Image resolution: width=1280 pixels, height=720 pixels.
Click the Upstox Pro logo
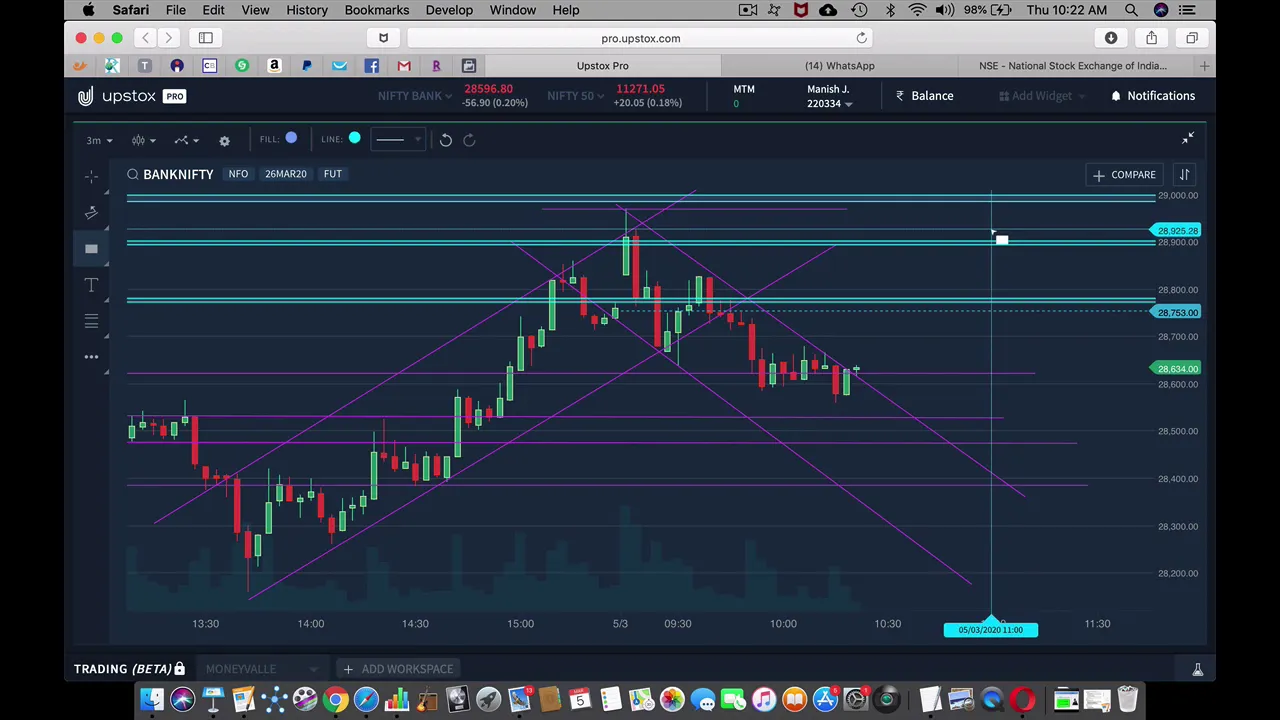pyautogui.click(x=131, y=96)
